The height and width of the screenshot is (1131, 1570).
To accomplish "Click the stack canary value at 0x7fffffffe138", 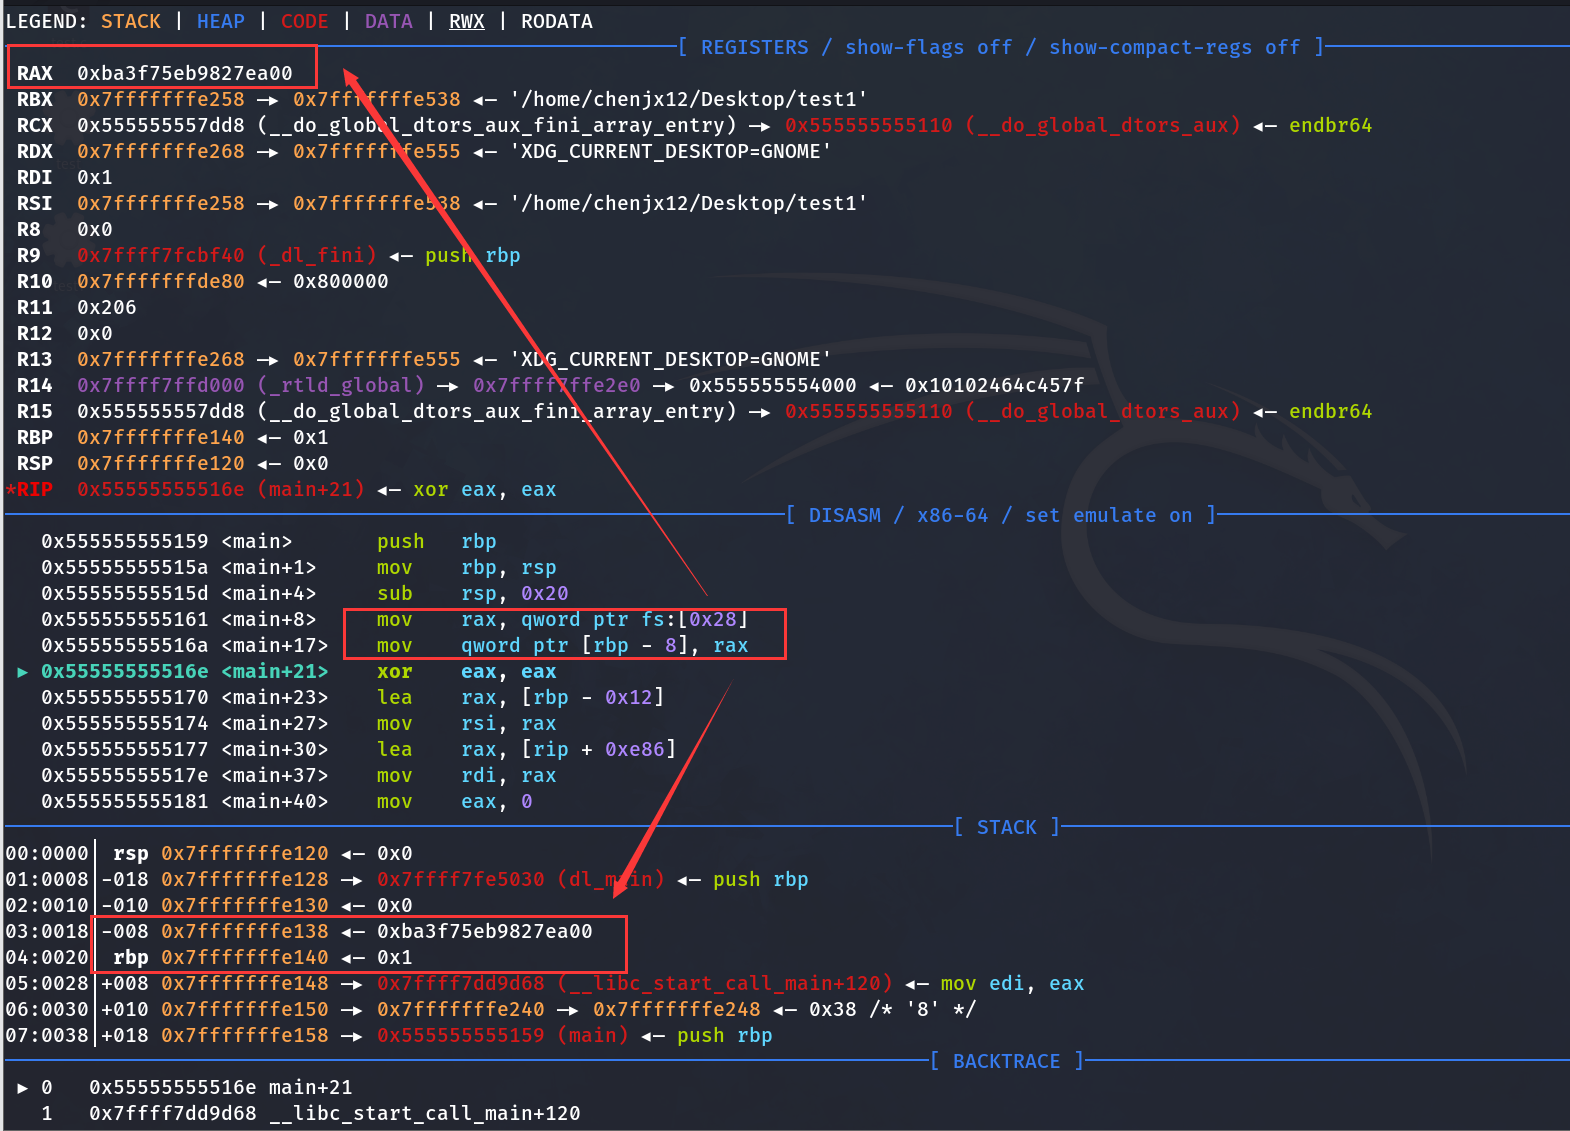I will tap(485, 931).
